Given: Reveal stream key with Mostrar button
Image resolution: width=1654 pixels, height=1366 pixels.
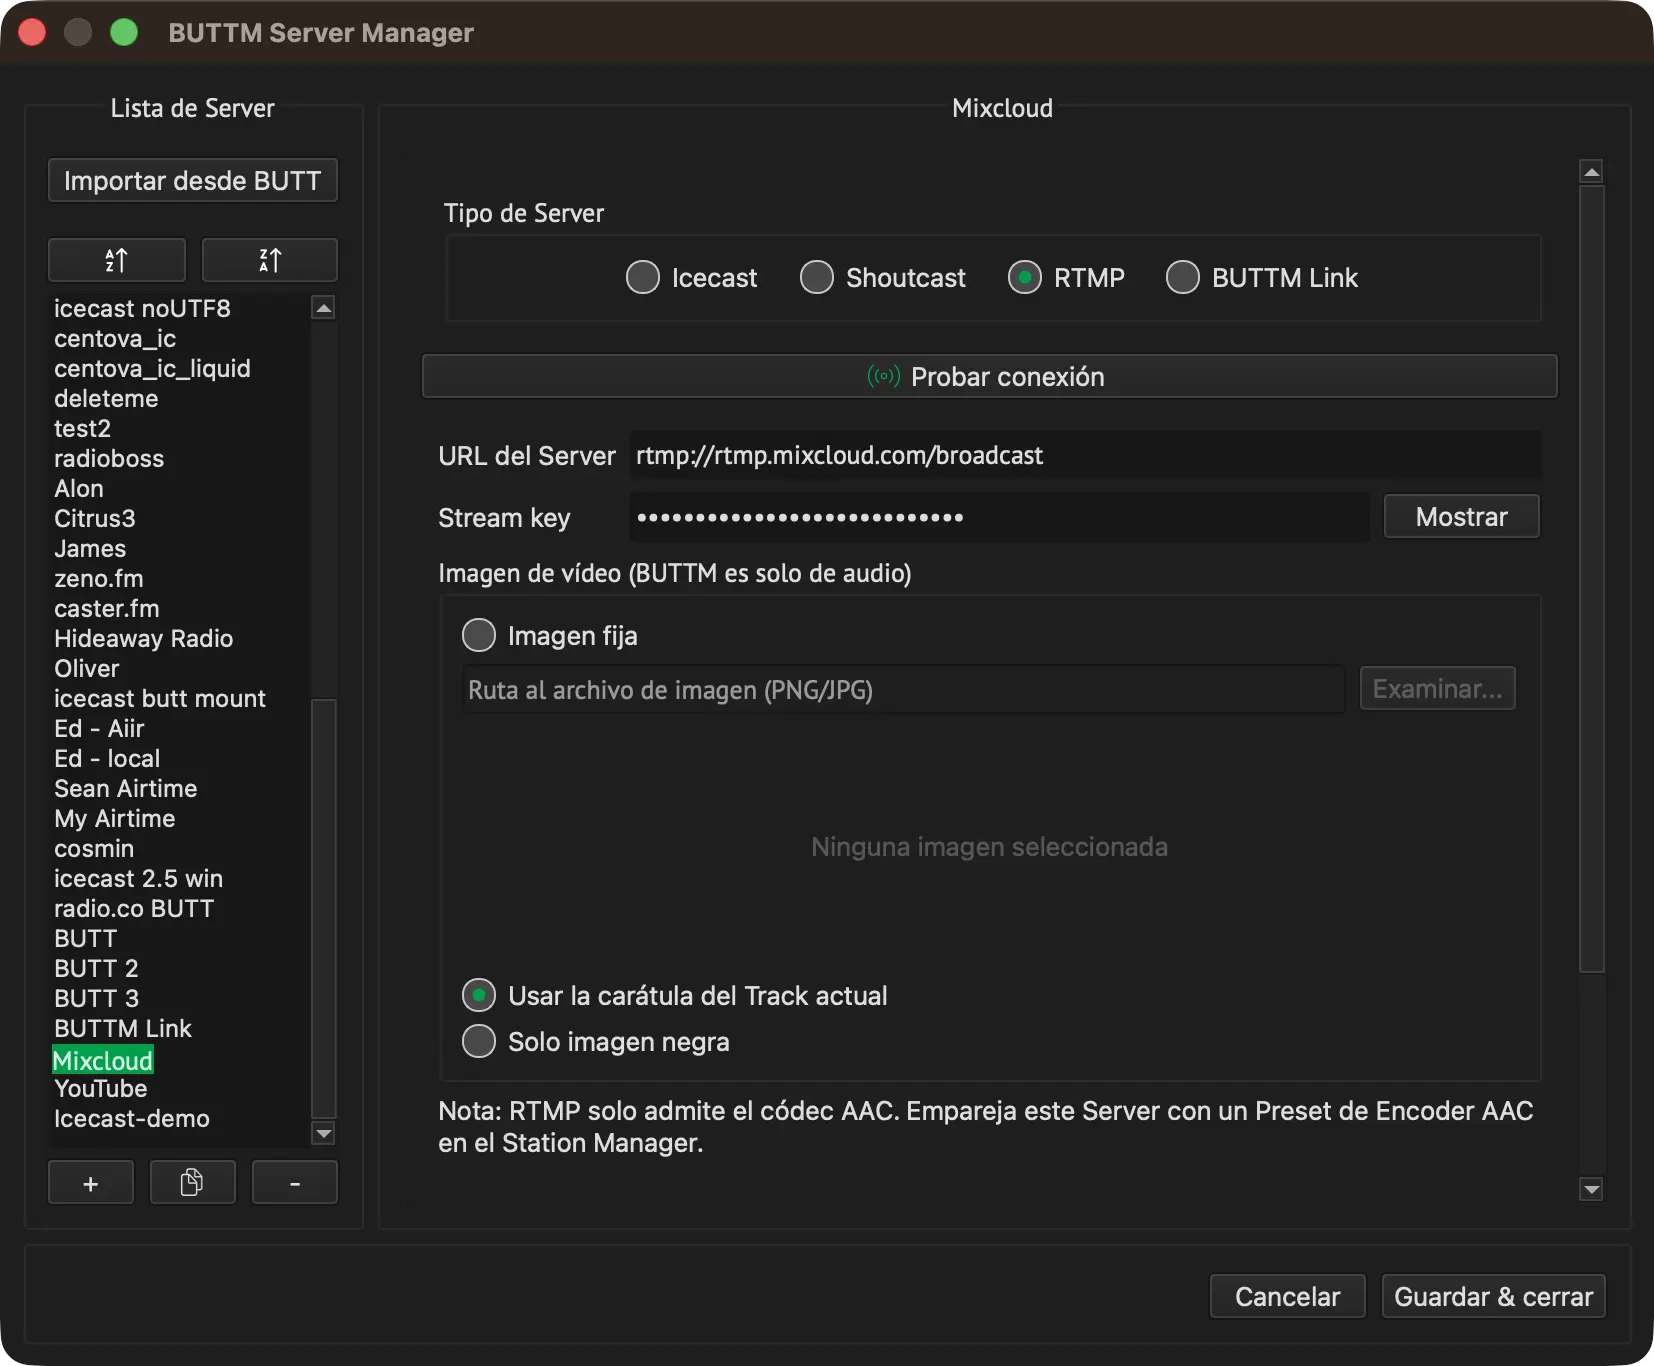Looking at the screenshot, I should coord(1461,516).
